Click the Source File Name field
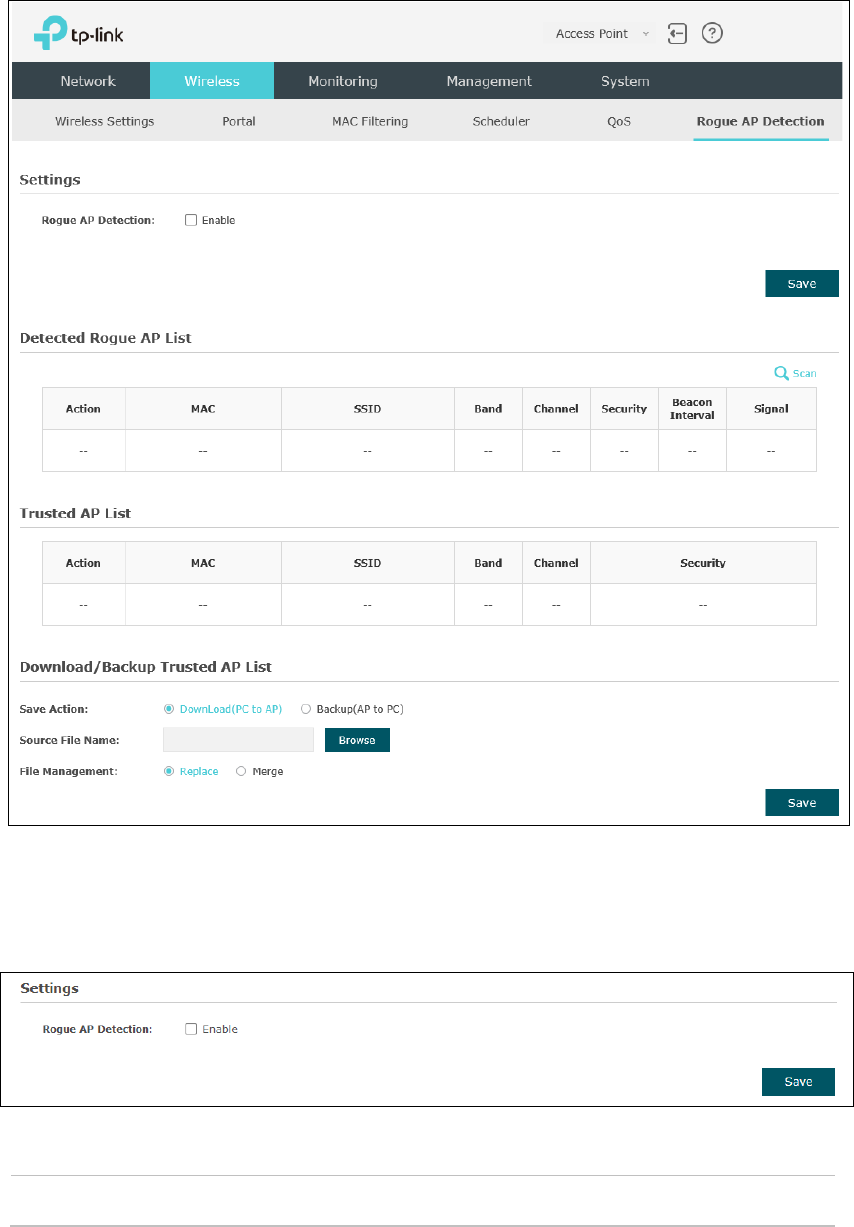The image size is (854, 1227). pos(239,740)
